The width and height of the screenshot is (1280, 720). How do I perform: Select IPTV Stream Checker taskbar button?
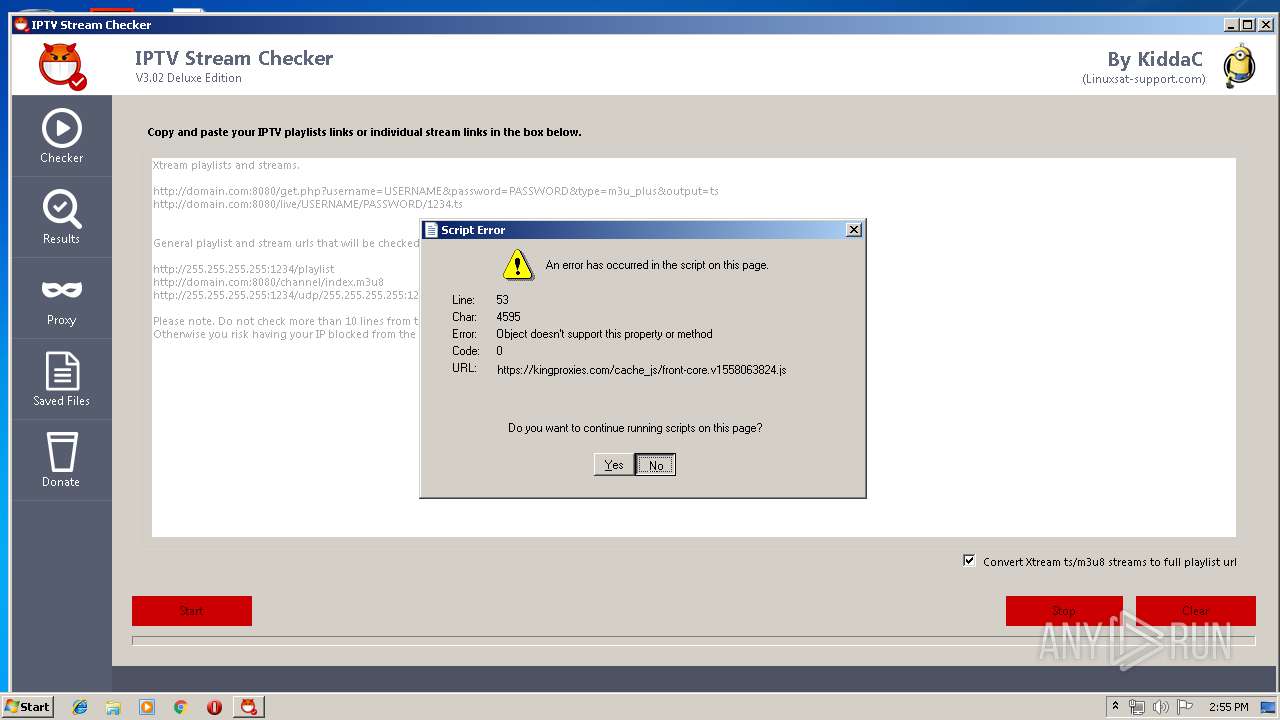tap(249, 707)
